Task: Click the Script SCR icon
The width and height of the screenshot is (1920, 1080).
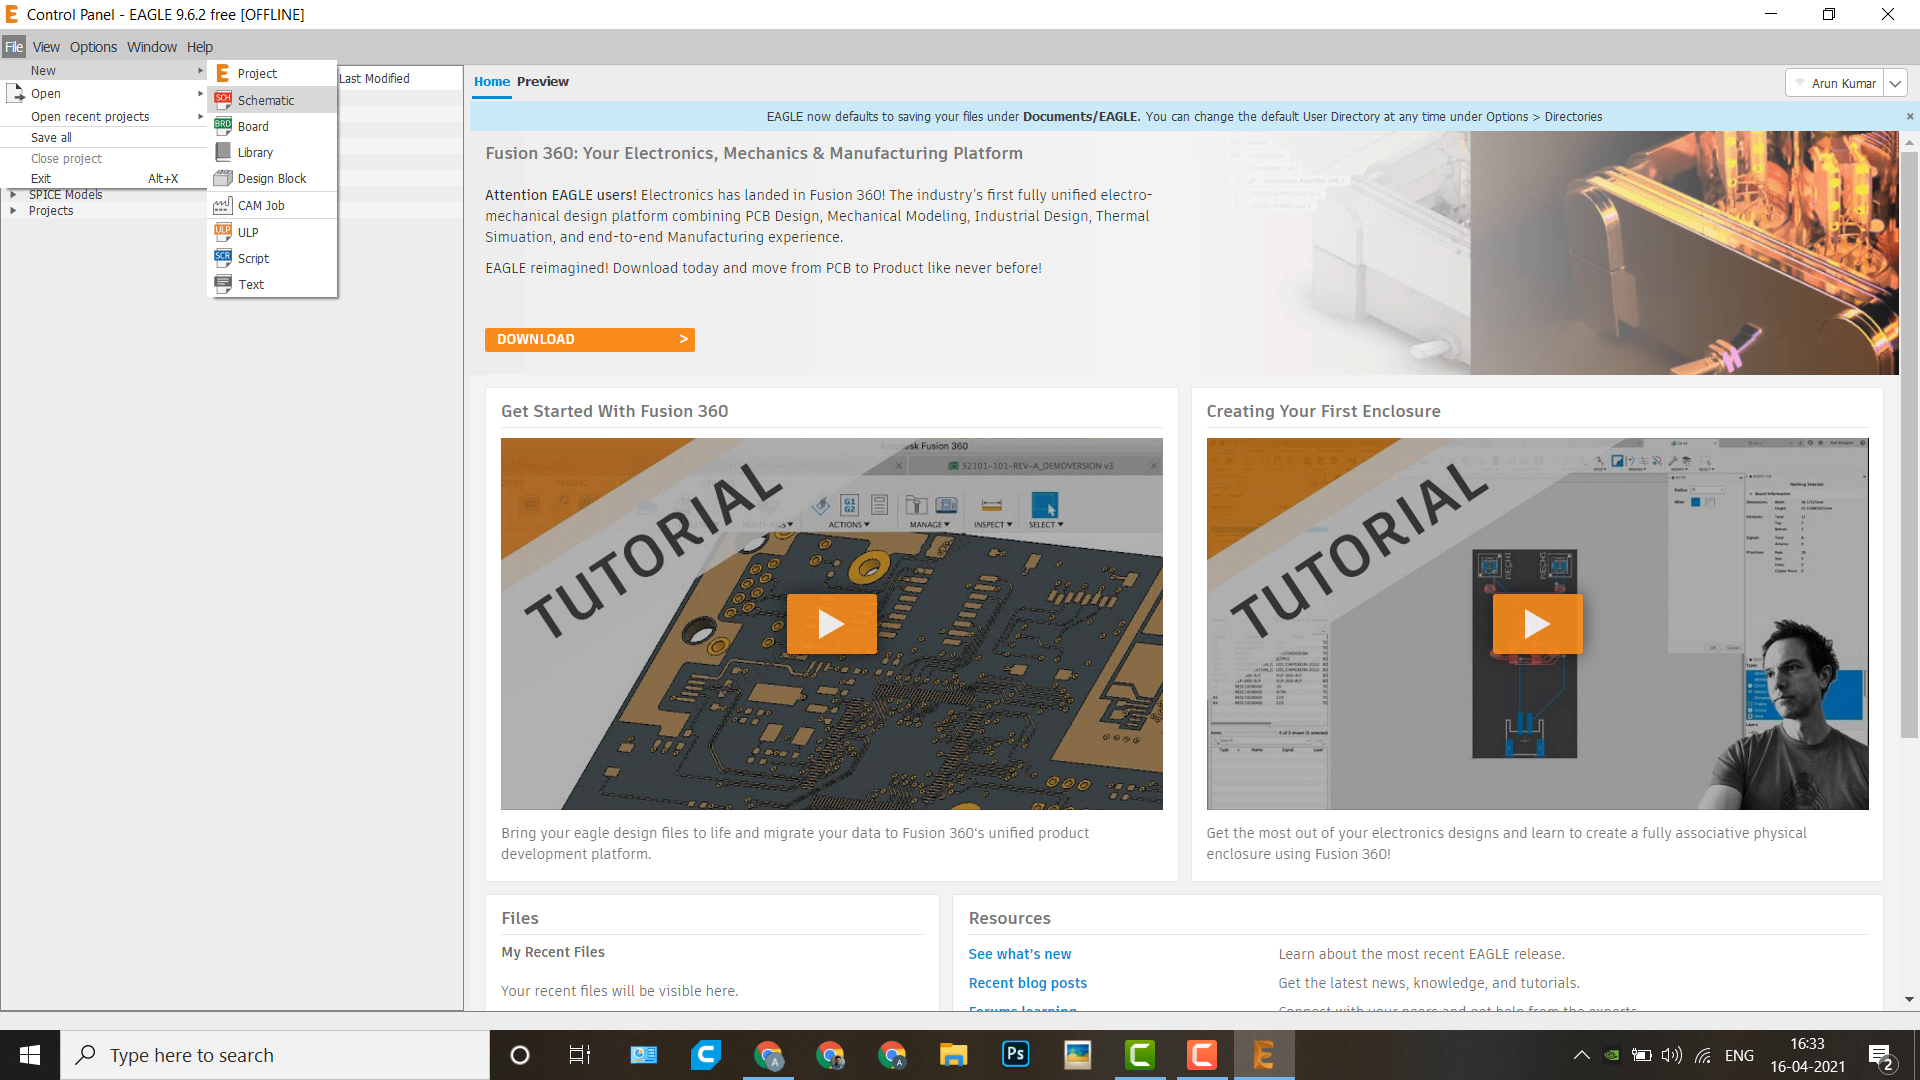Action: coord(223,258)
